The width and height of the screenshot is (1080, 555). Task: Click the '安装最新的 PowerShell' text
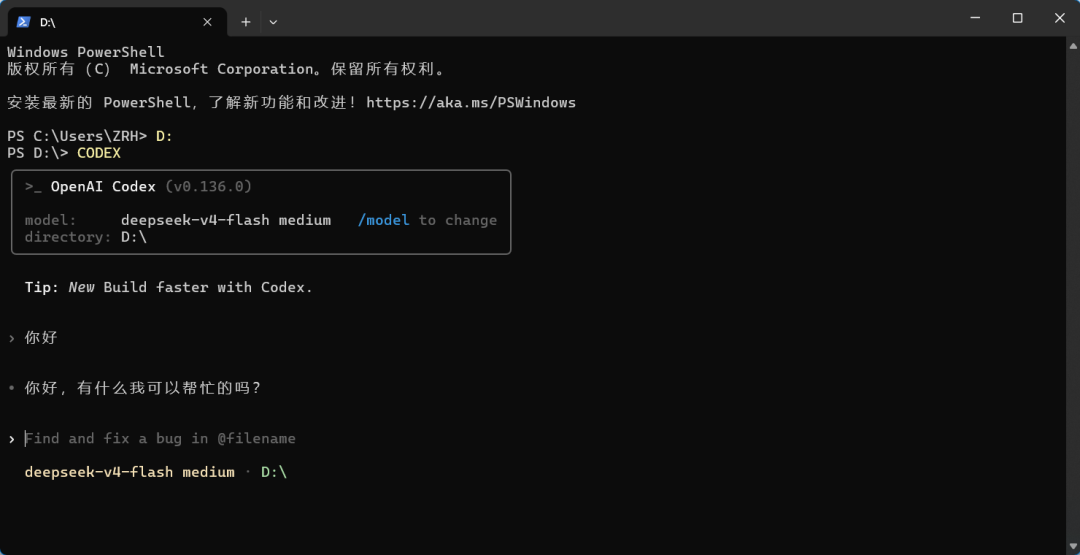98,103
